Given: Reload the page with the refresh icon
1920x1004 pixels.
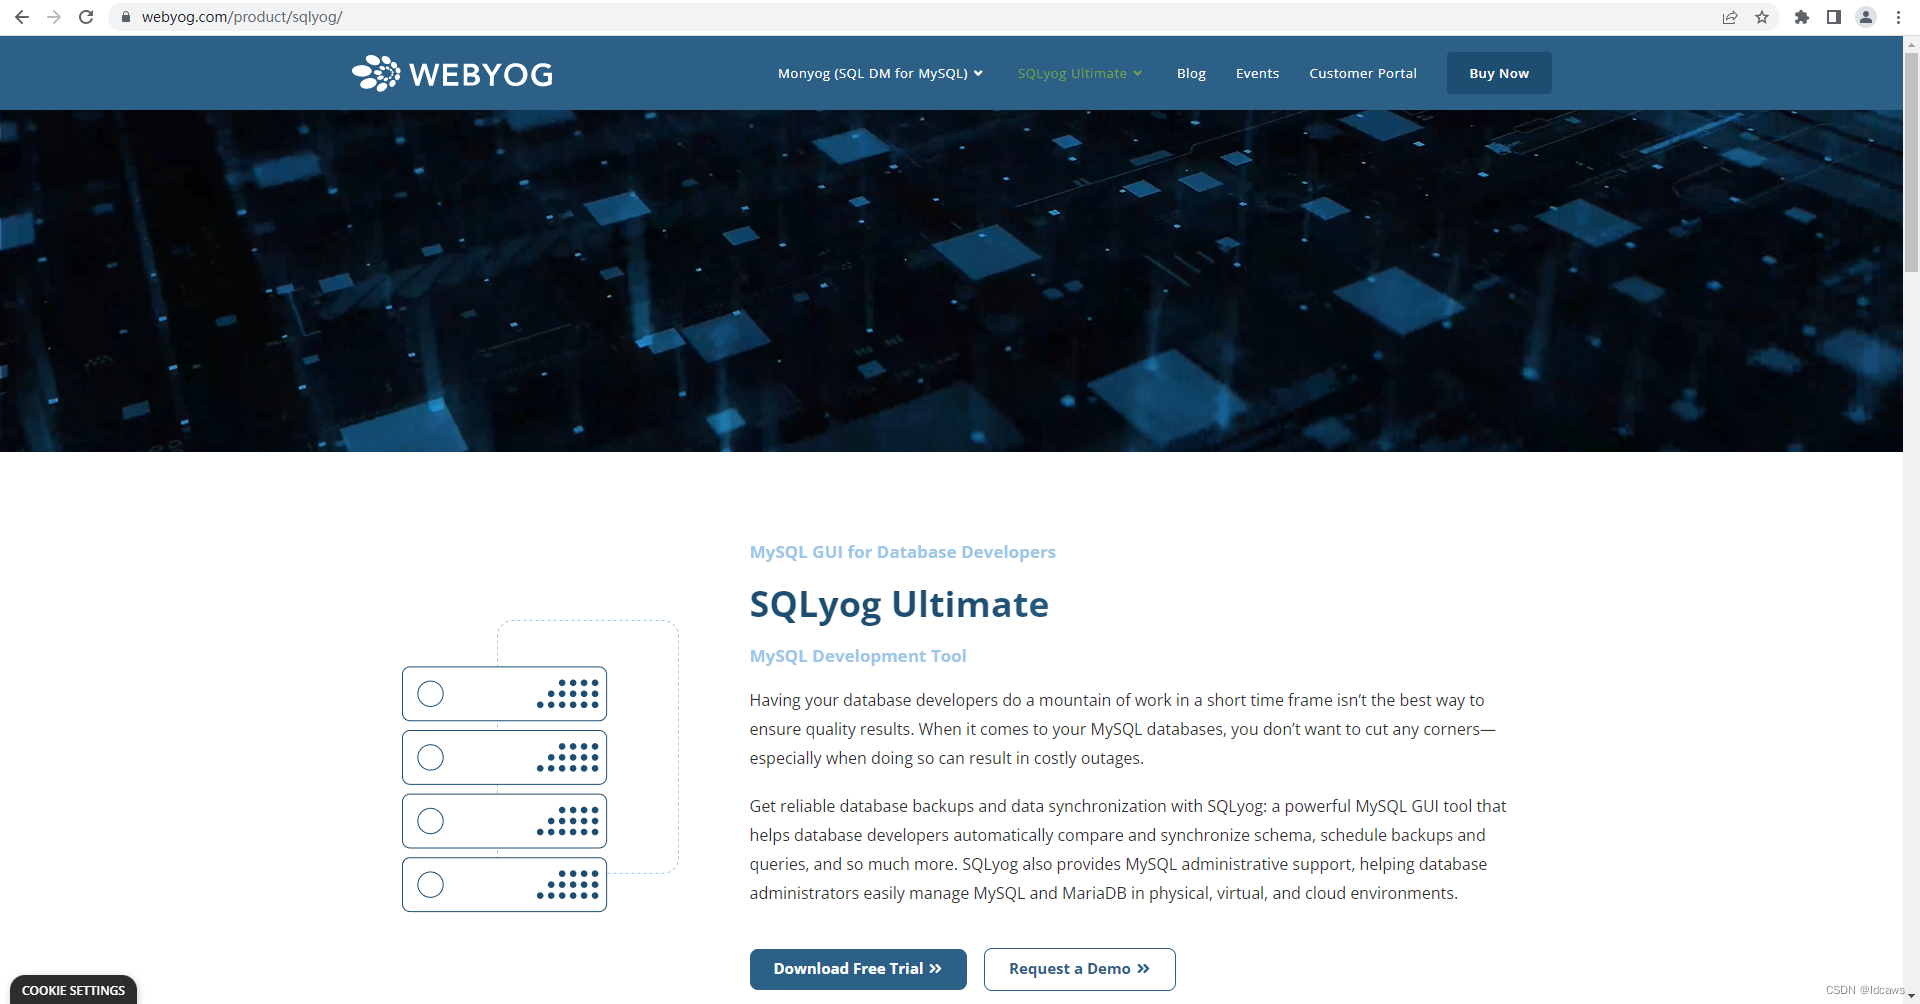Looking at the screenshot, I should coord(86,17).
